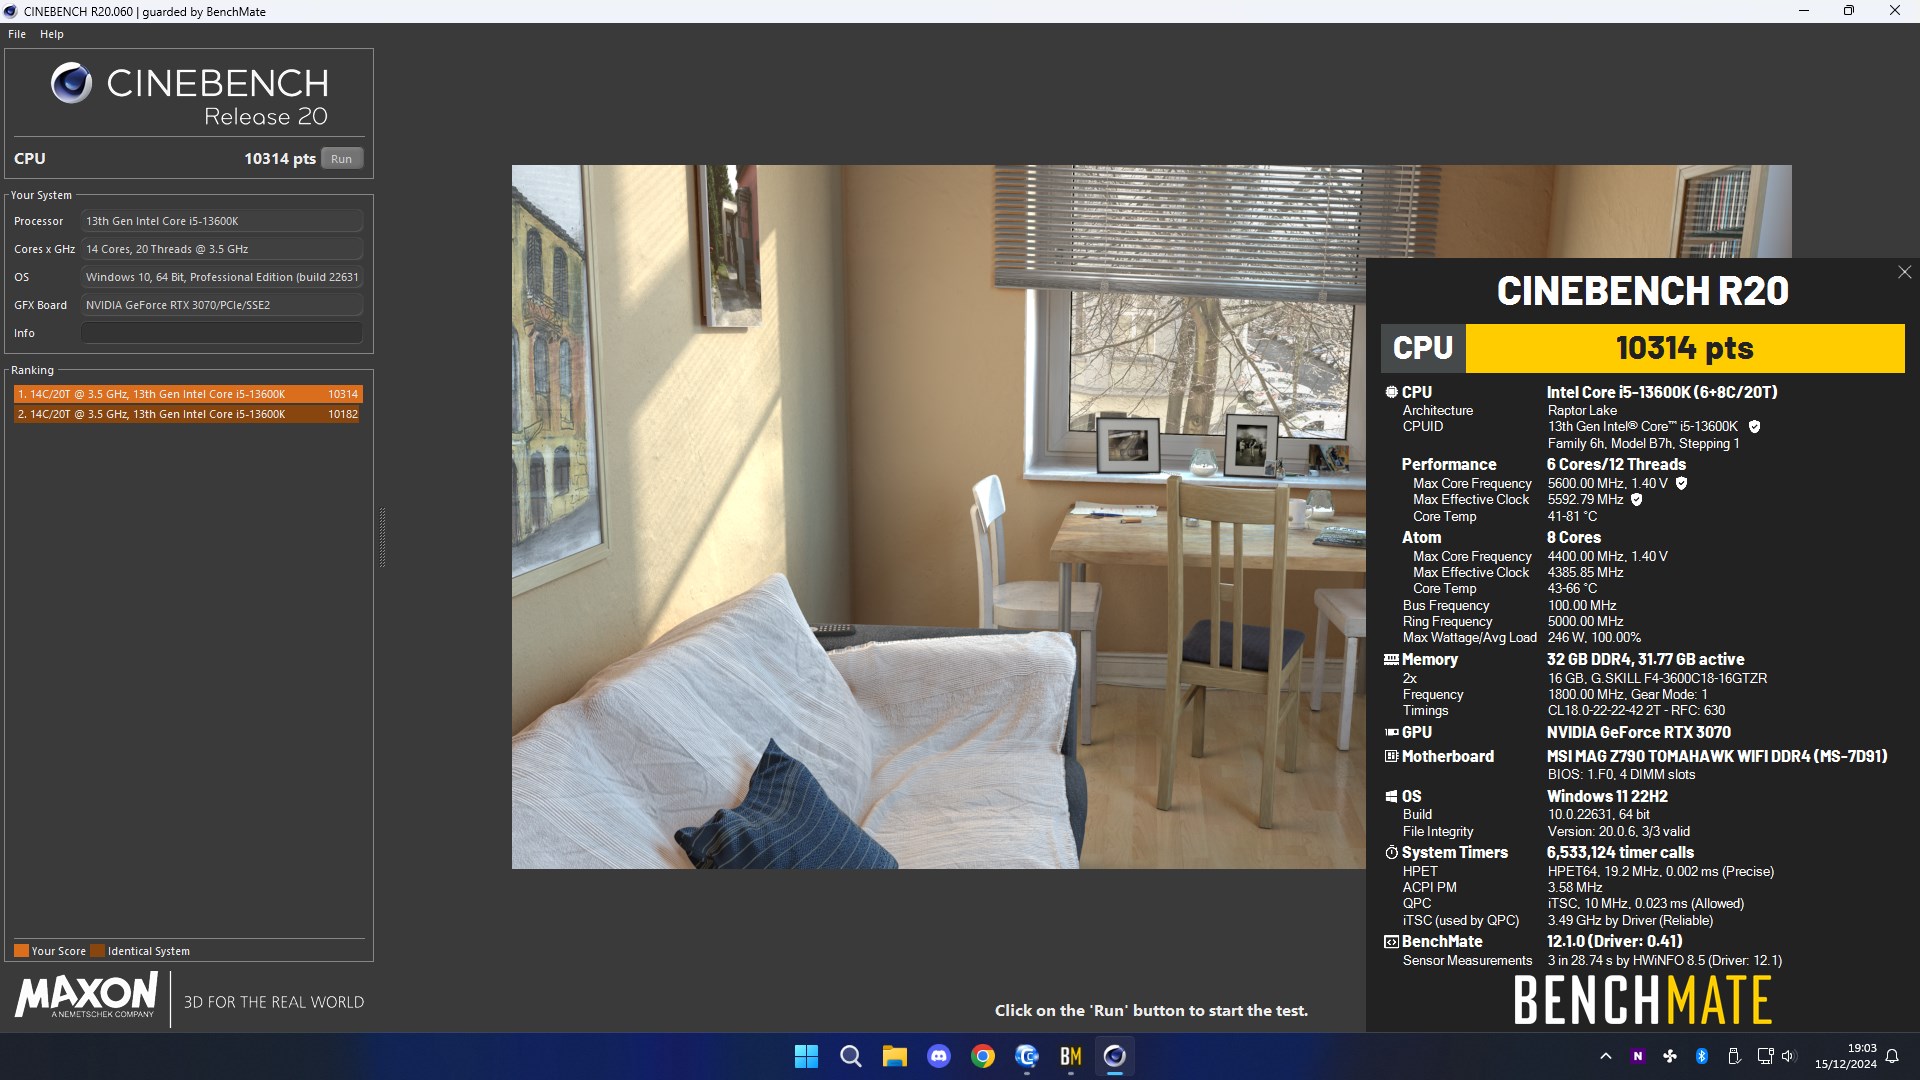Open the File menu
The image size is (1920, 1080).
click(x=17, y=34)
